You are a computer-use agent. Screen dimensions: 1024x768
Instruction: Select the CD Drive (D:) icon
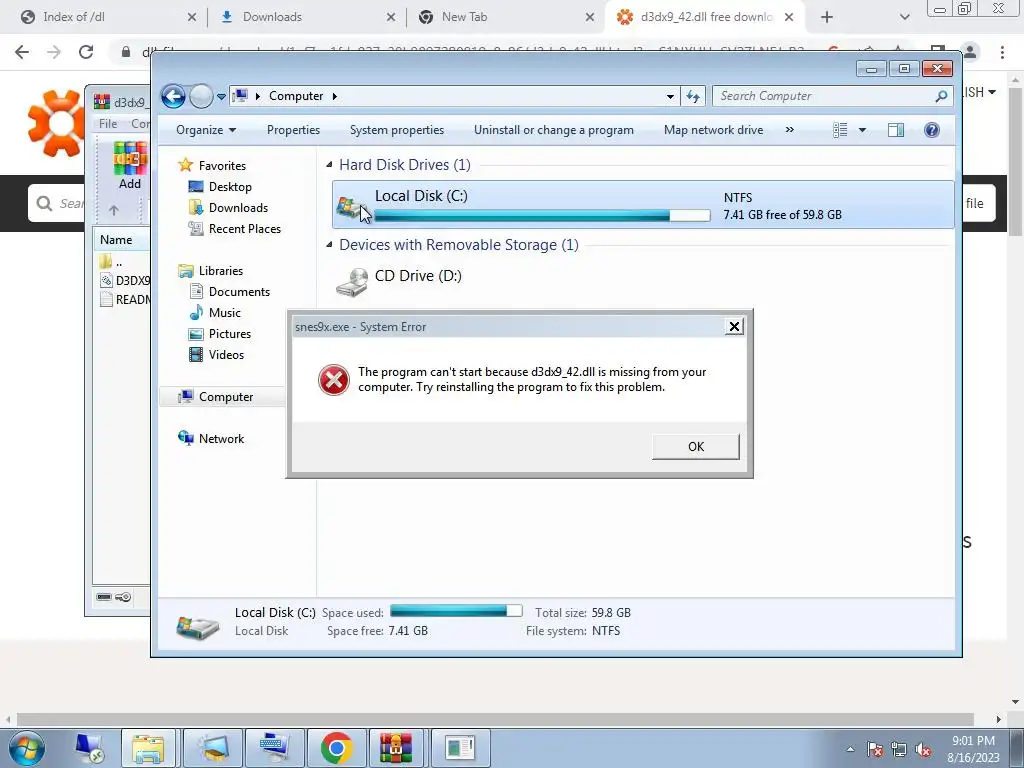coord(353,282)
